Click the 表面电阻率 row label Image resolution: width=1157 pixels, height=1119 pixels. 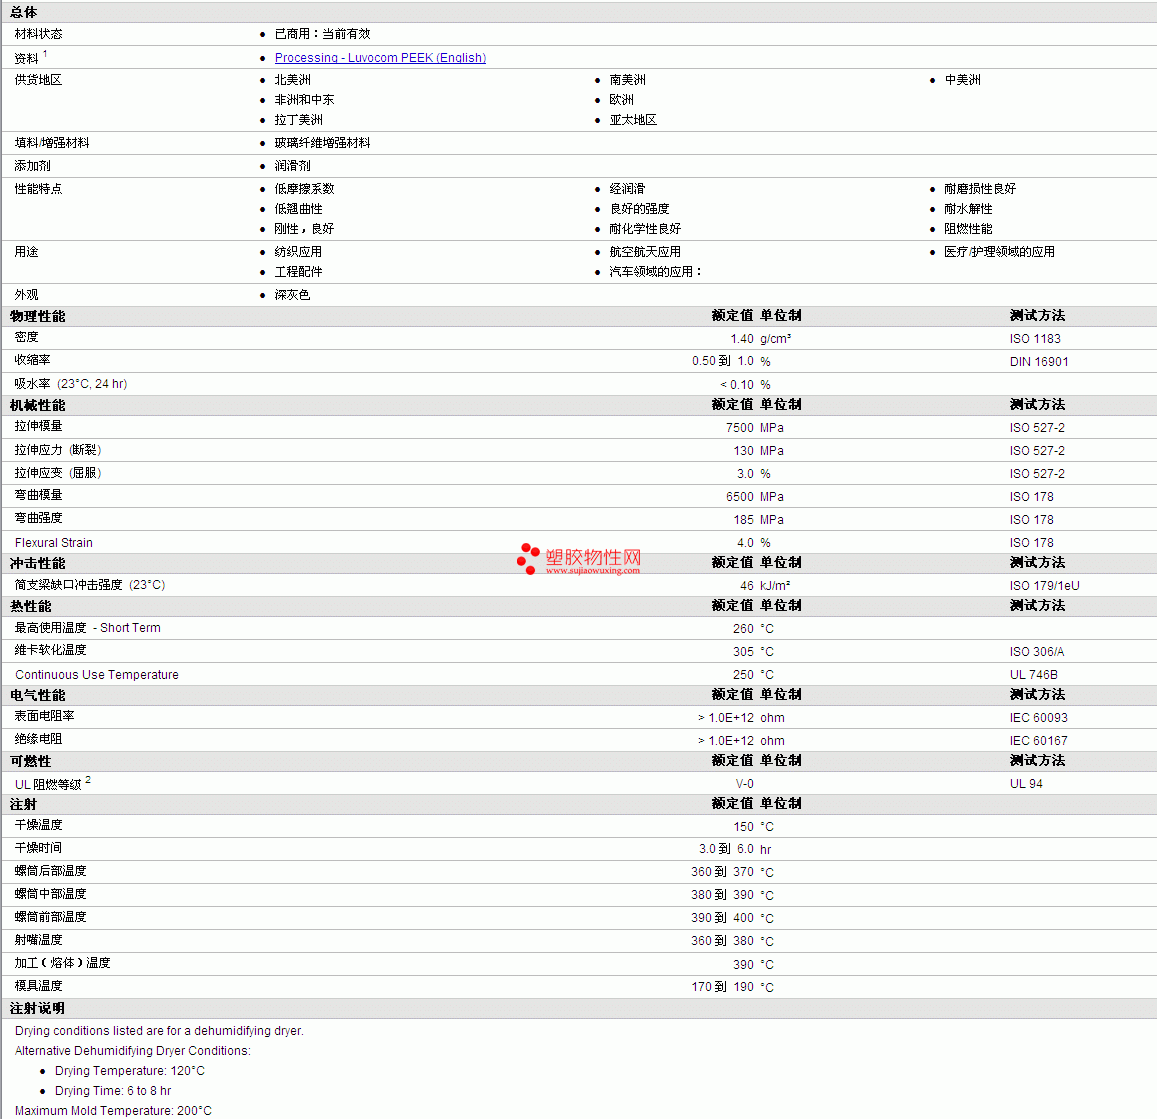pos(44,716)
